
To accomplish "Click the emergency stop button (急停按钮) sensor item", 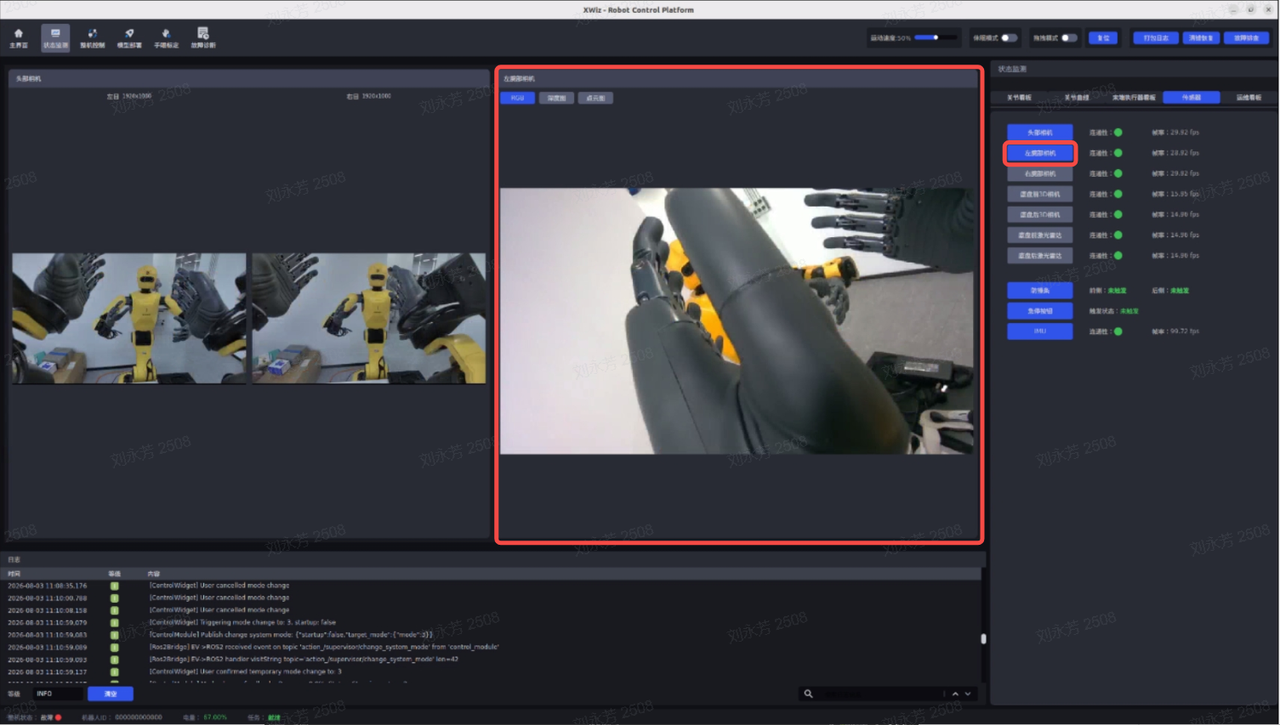I will [1040, 311].
